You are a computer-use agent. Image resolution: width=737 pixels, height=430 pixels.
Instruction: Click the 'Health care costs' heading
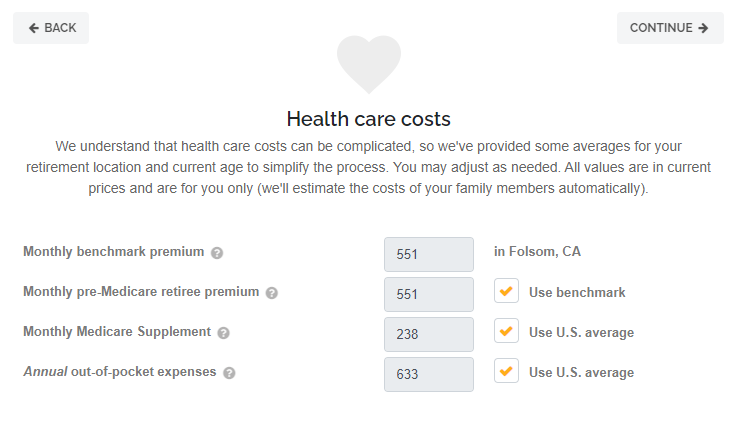368,119
